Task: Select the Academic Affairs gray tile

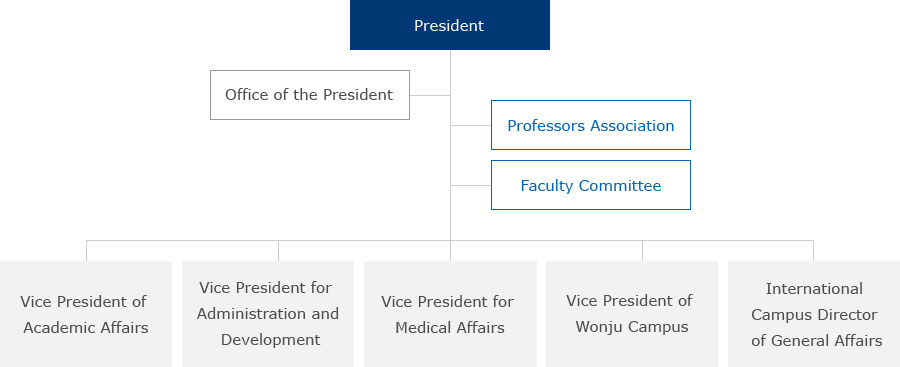Action: 86,314
